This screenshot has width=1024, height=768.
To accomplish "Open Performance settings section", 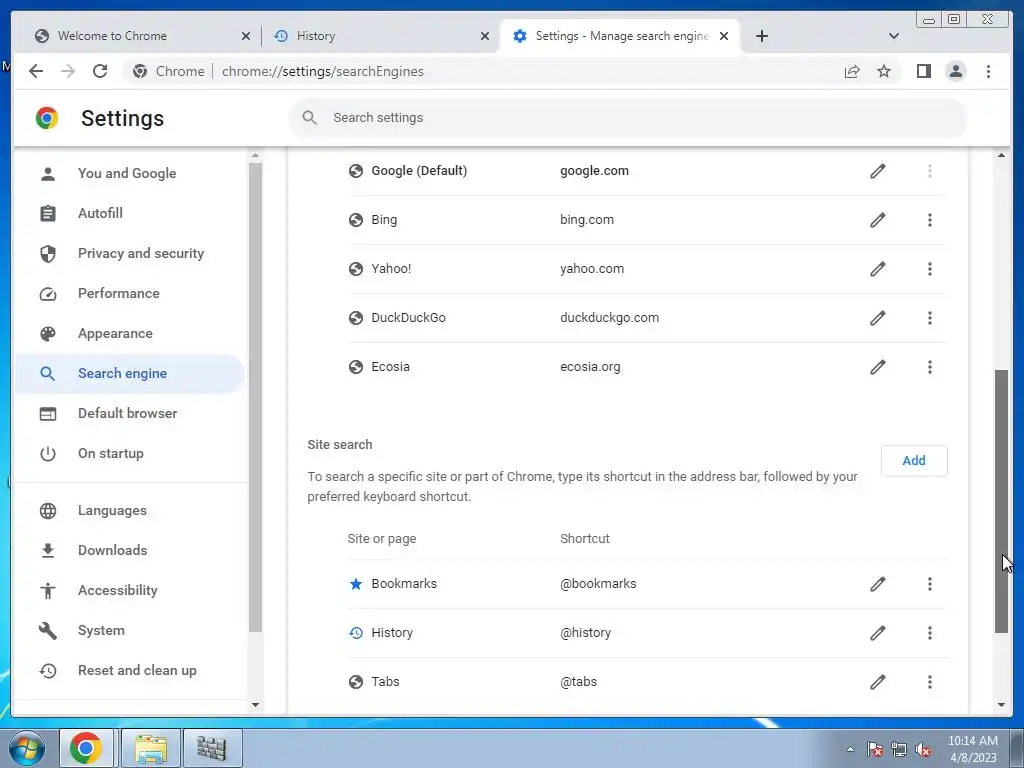I will [129, 293].
